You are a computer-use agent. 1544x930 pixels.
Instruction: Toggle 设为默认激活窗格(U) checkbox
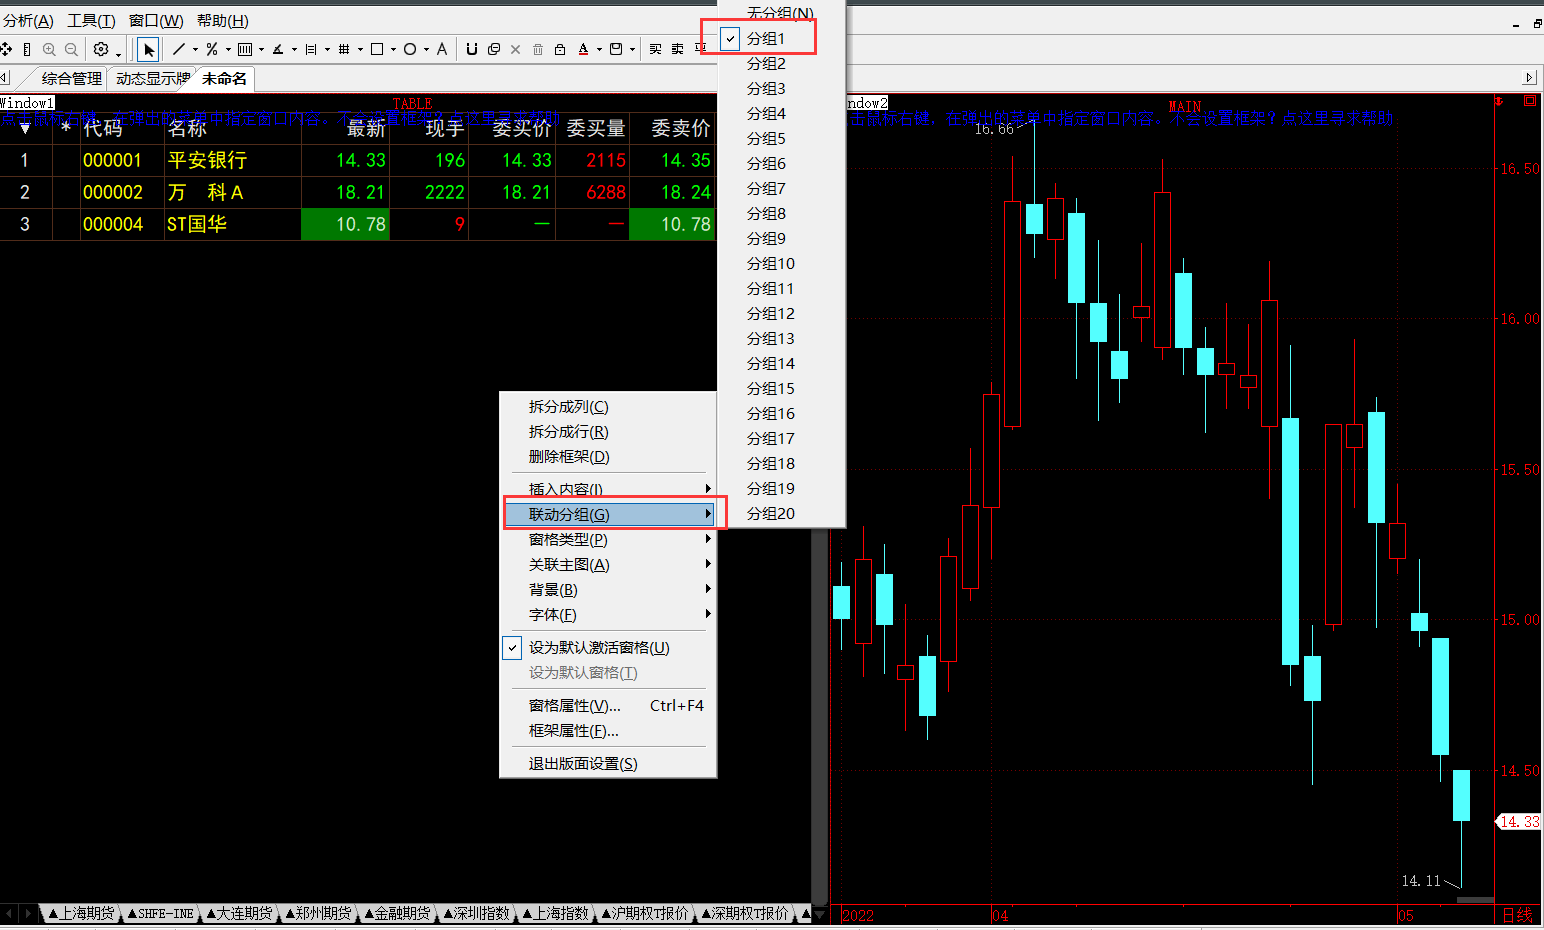pos(512,647)
